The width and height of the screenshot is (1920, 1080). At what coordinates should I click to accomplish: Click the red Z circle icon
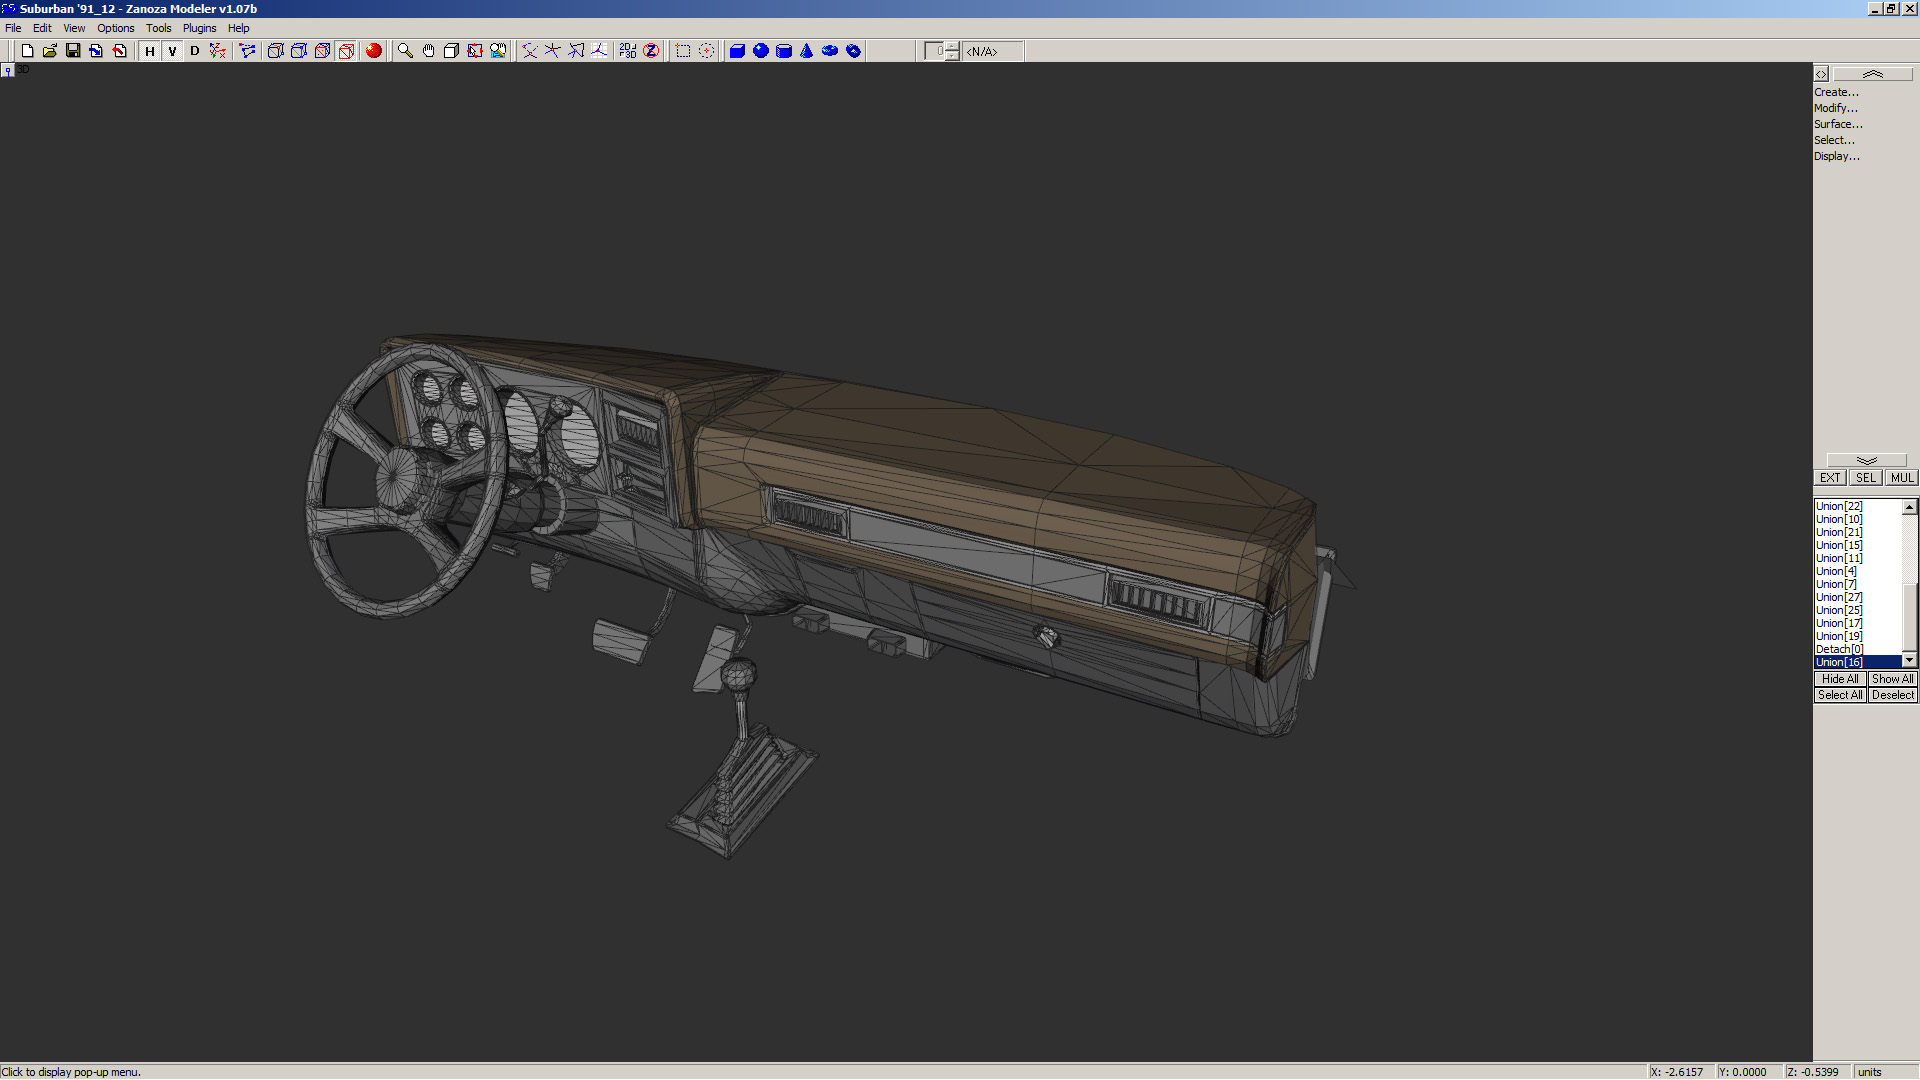pyautogui.click(x=651, y=51)
